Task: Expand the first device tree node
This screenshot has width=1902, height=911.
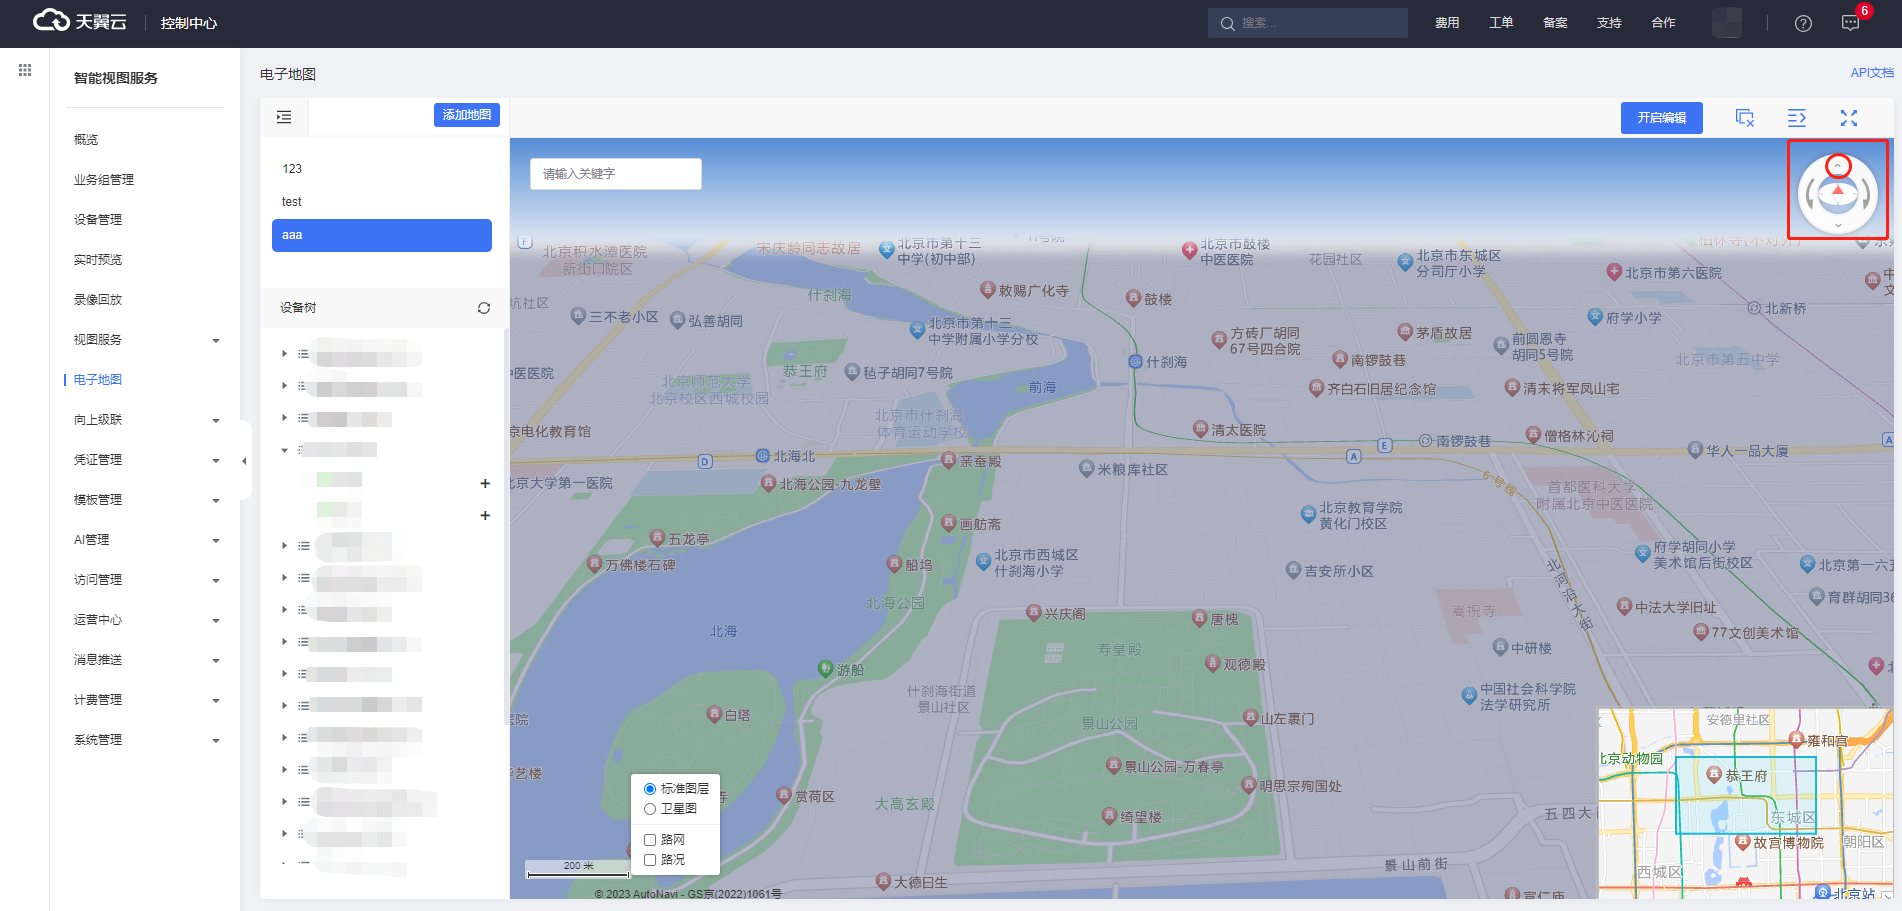Action: tap(284, 354)
